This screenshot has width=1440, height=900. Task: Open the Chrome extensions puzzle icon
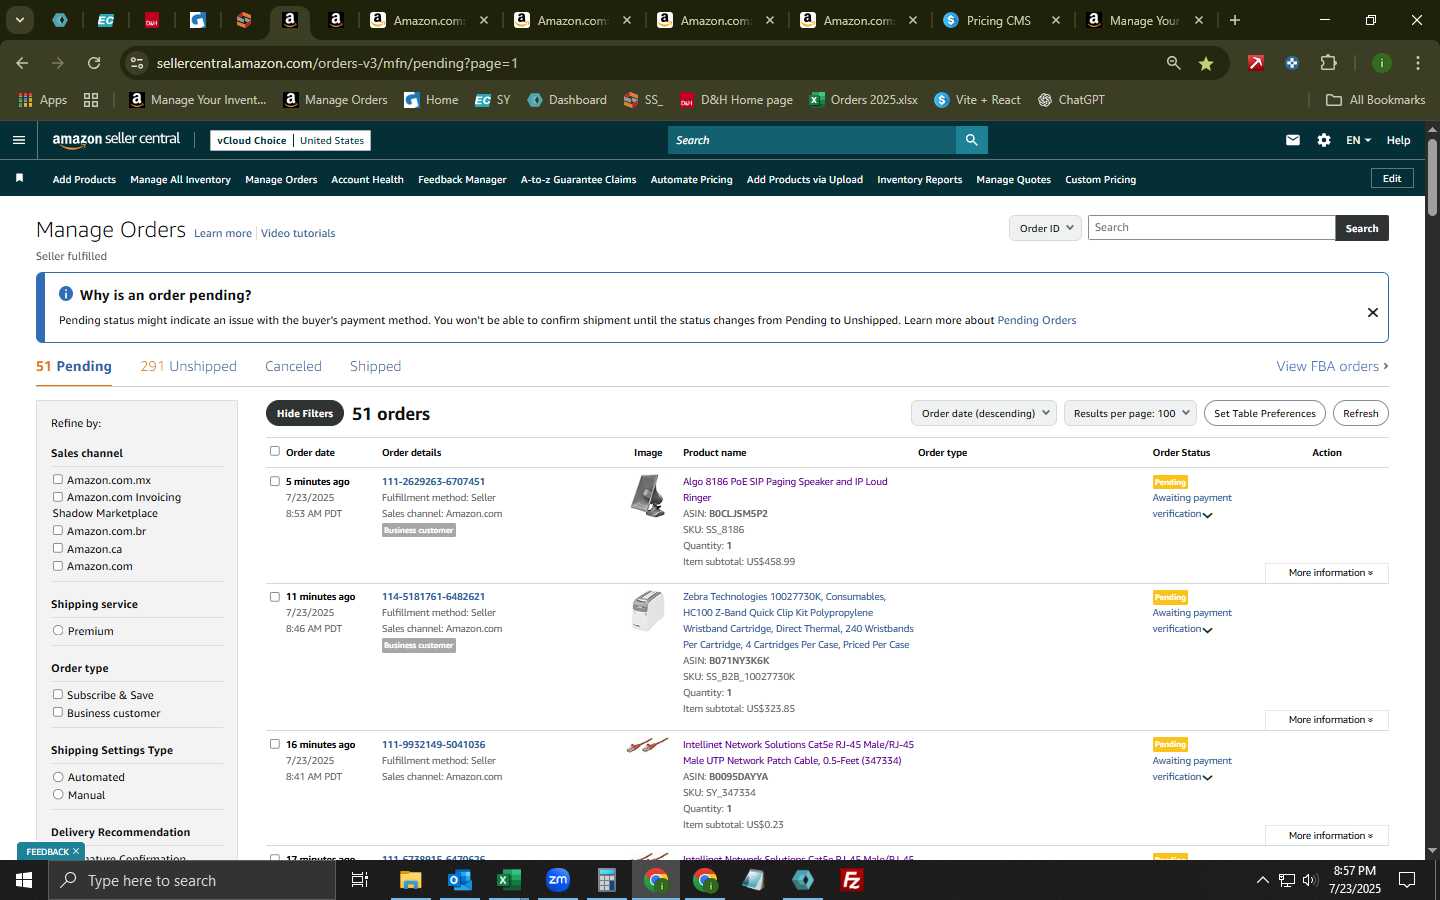pos(1328,63)
